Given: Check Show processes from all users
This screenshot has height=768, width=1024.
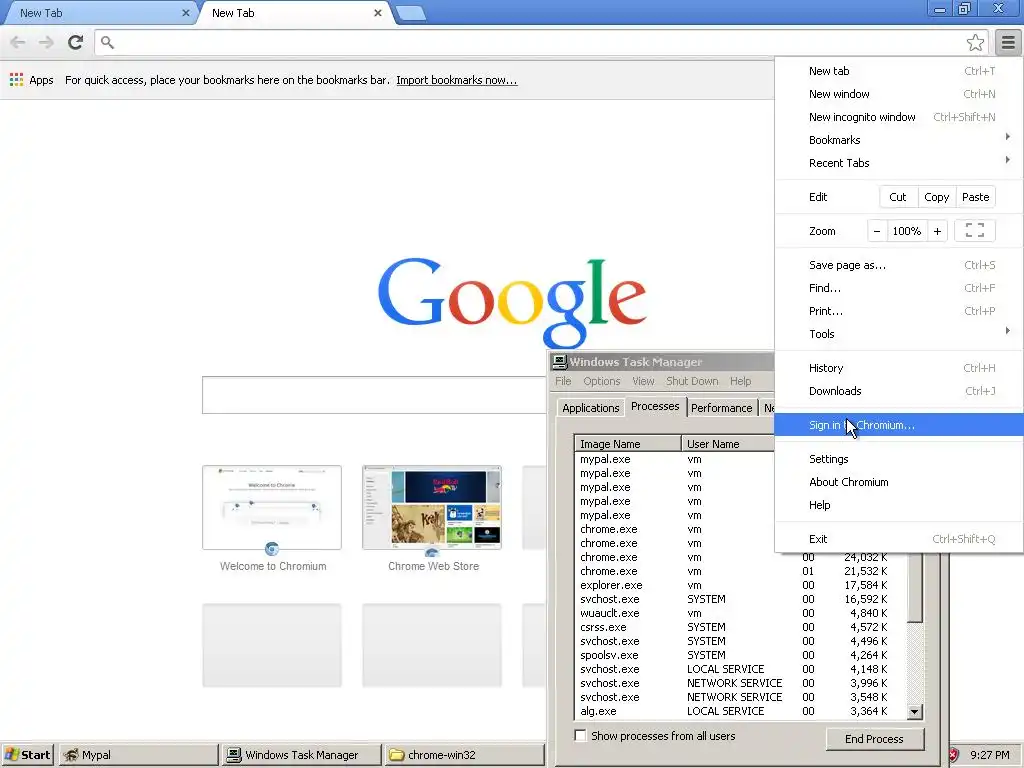Looking at the screenshot, I should [x=580, y=735].
